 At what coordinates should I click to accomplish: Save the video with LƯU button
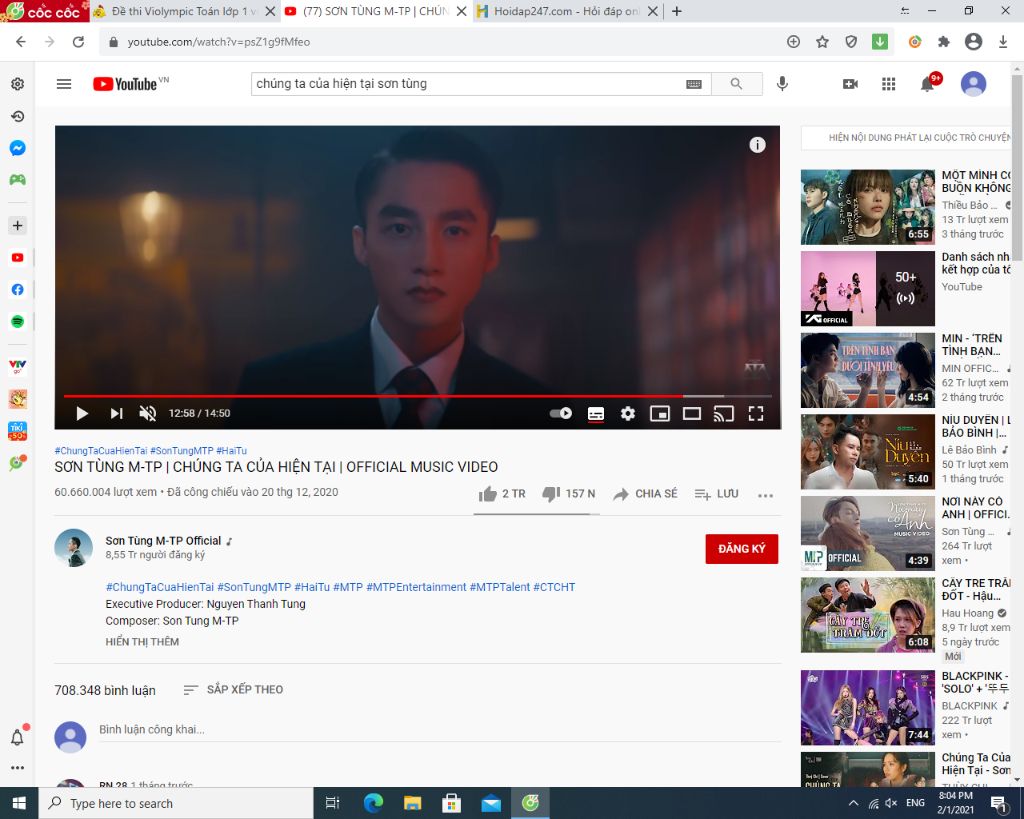pyautogui.click(x=716, y=494)
